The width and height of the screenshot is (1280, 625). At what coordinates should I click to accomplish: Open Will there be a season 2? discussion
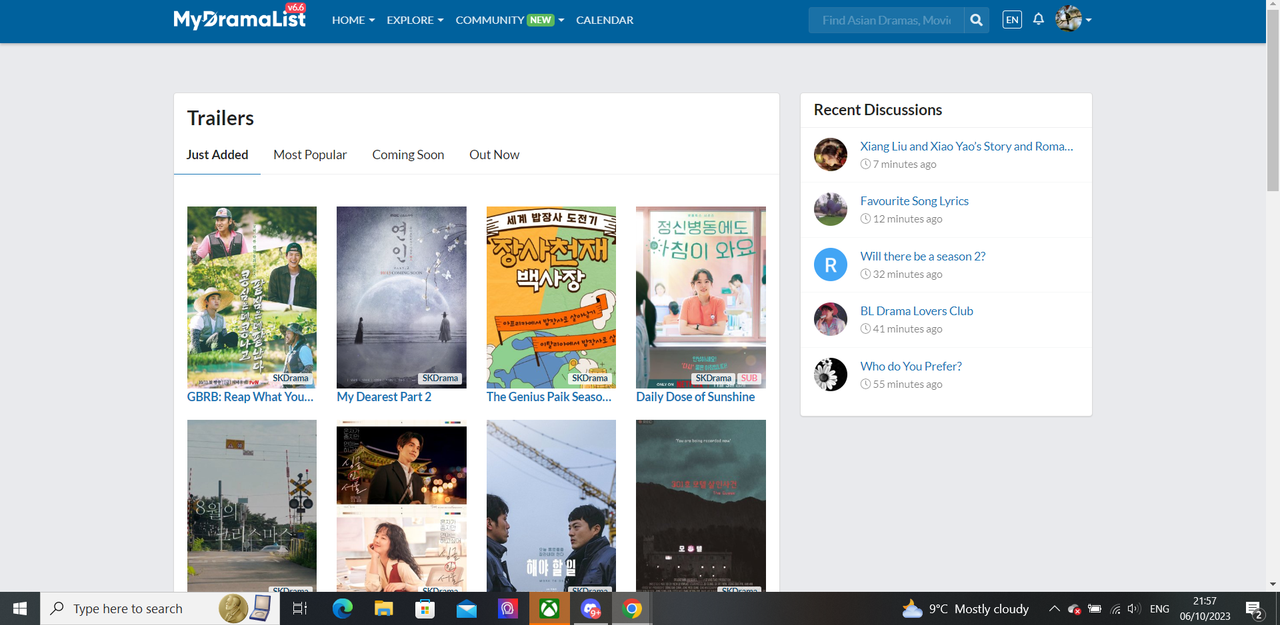(x=922, y=256)
